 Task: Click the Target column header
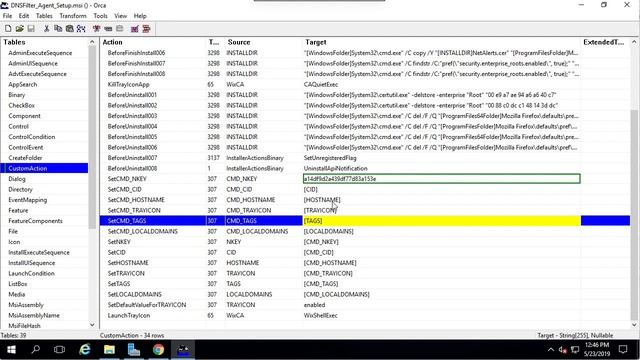[441, 42]
